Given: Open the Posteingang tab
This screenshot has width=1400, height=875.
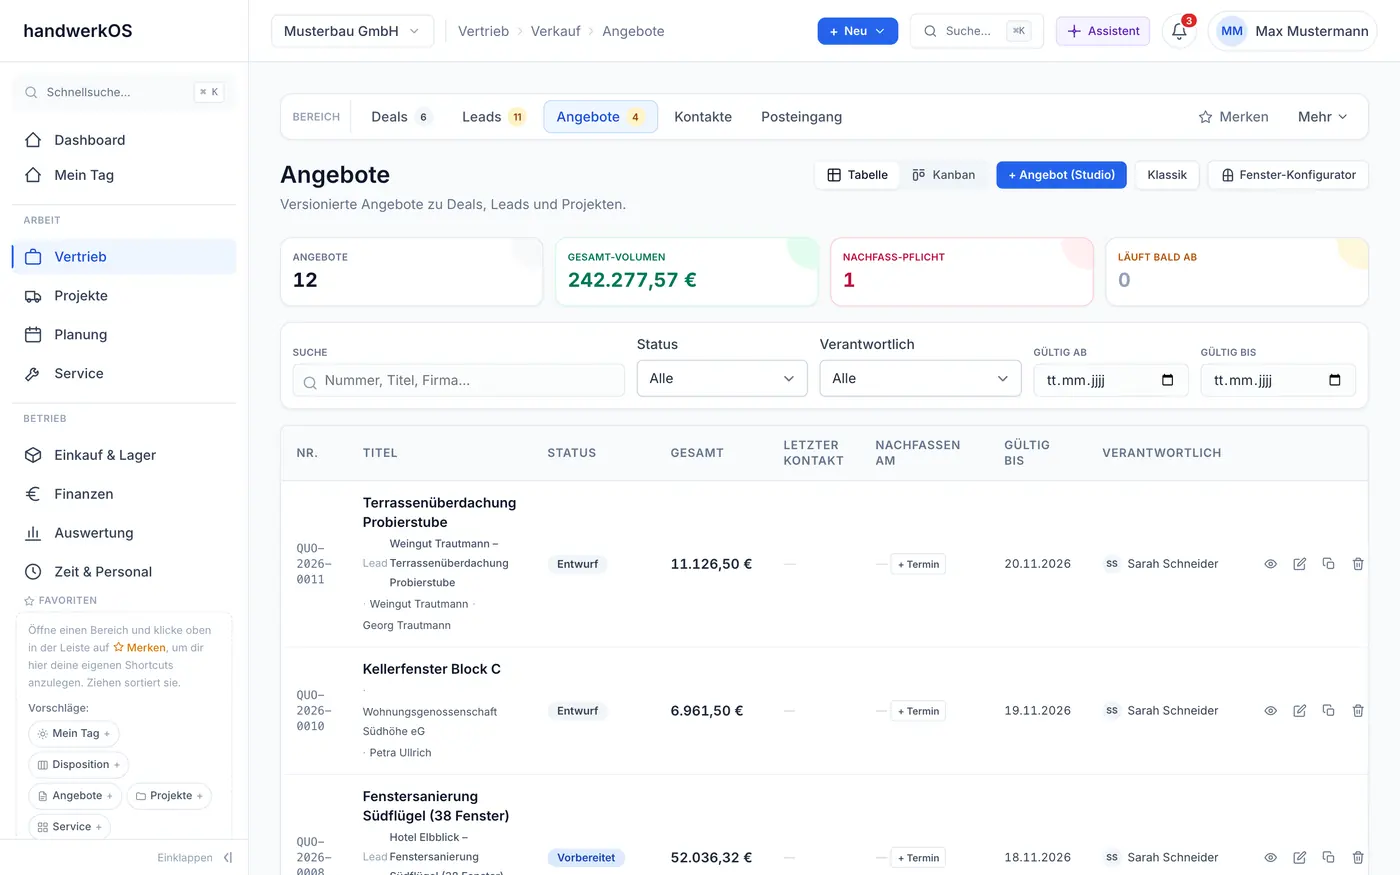Looking at the screenshot, I should 801,117.
